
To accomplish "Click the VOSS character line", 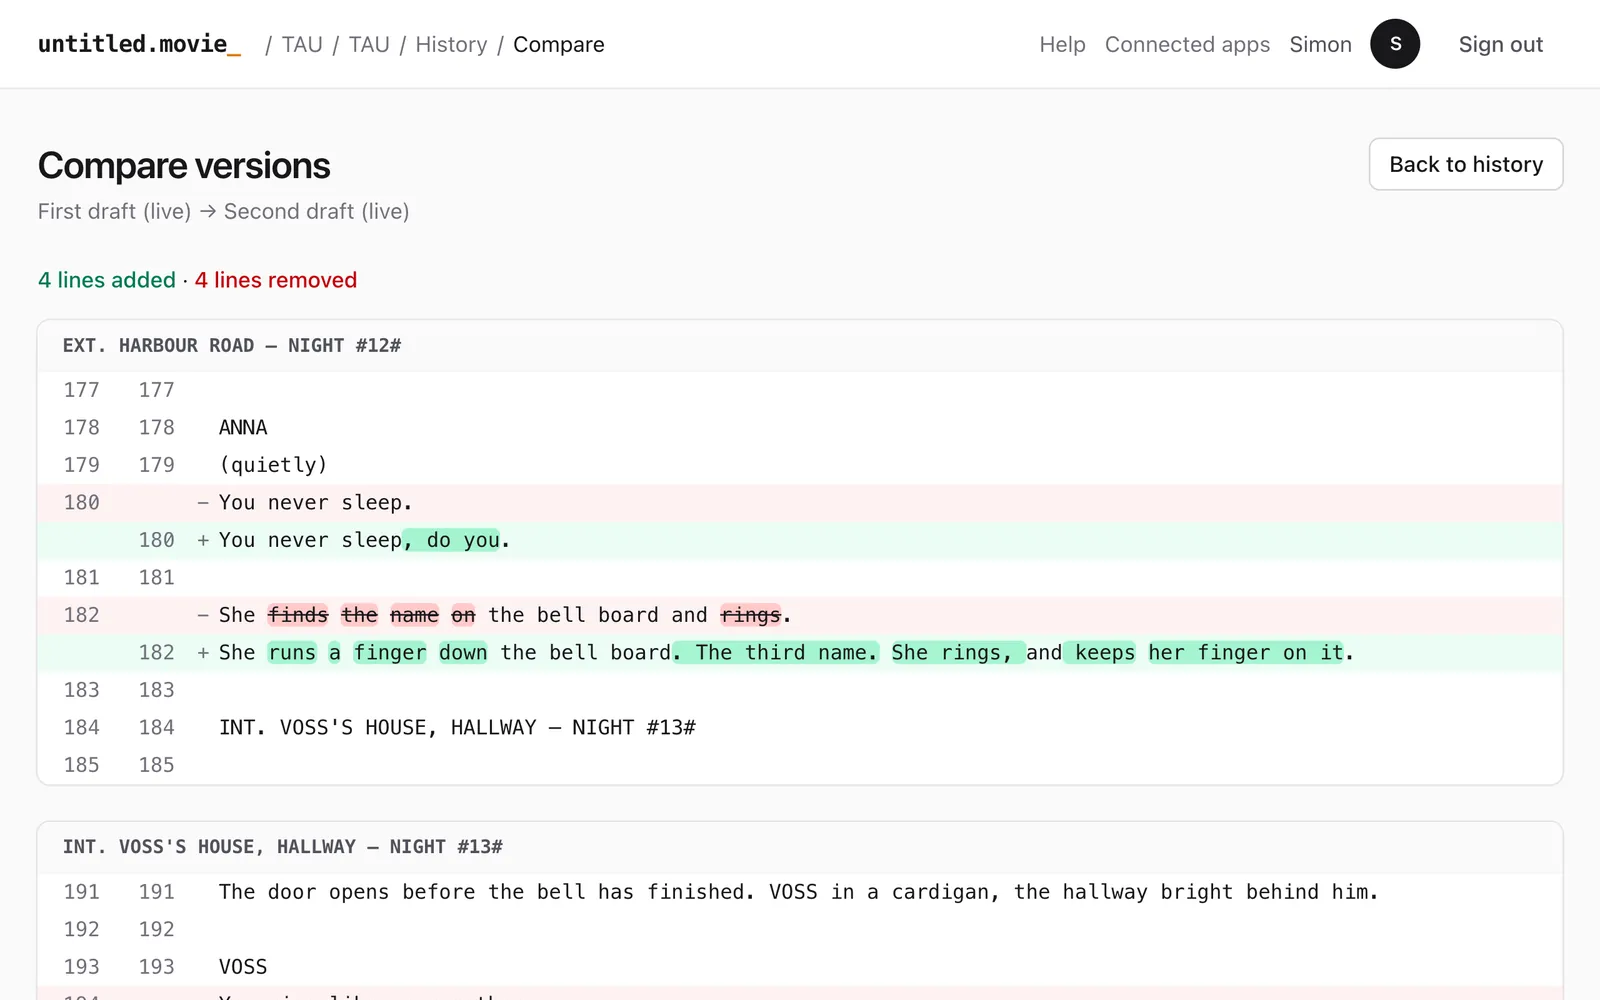I will (800, 967).
